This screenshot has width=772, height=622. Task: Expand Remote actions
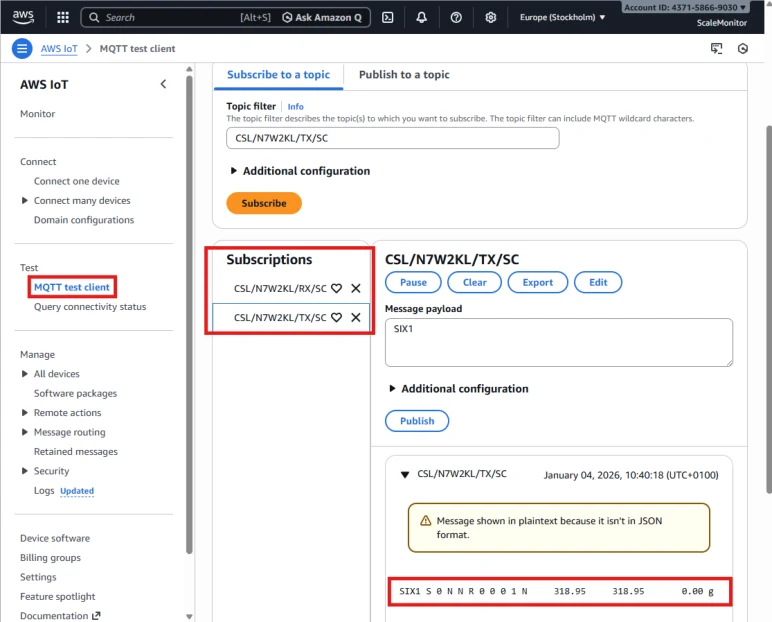click(x=24, y=413)
